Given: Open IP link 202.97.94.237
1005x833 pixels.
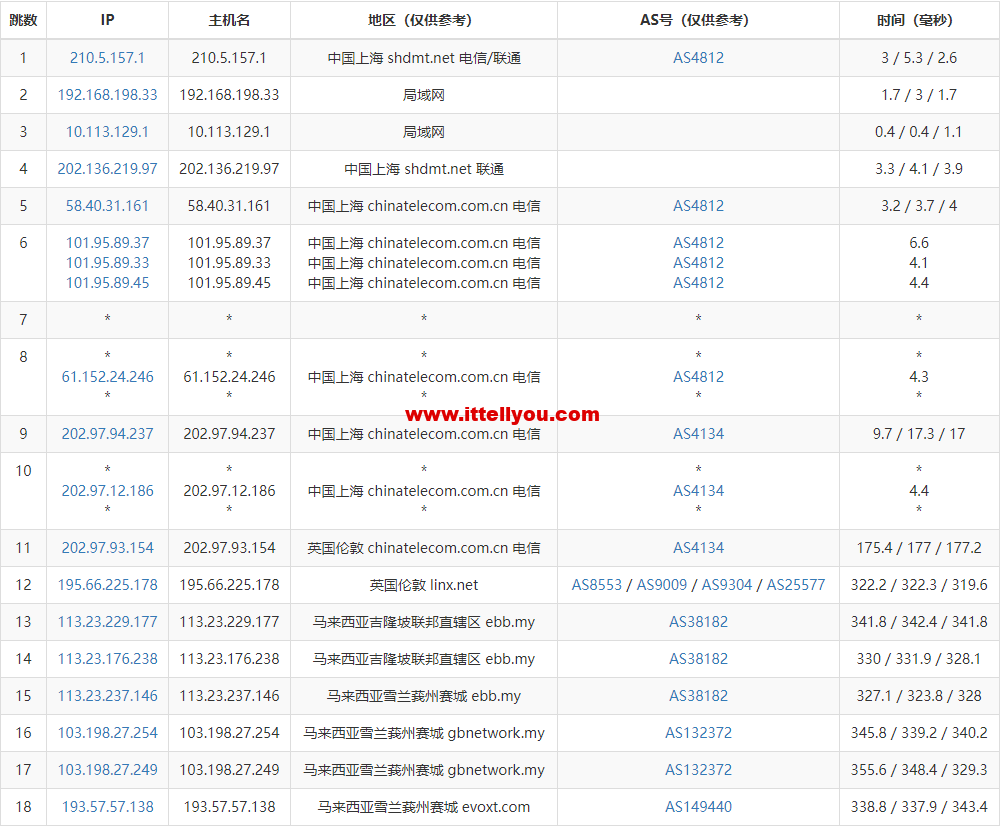Looking at the screenshot, I should coord(107,434).
